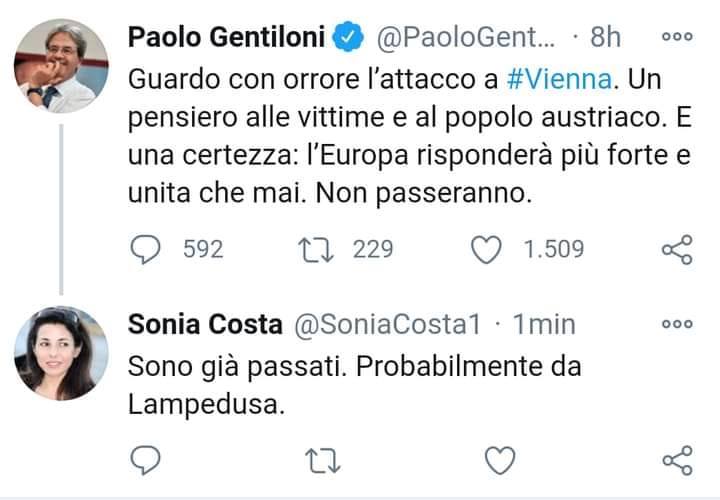
Task: Open the reply via the 1min timestamp
Action: [x=544, y=325]
